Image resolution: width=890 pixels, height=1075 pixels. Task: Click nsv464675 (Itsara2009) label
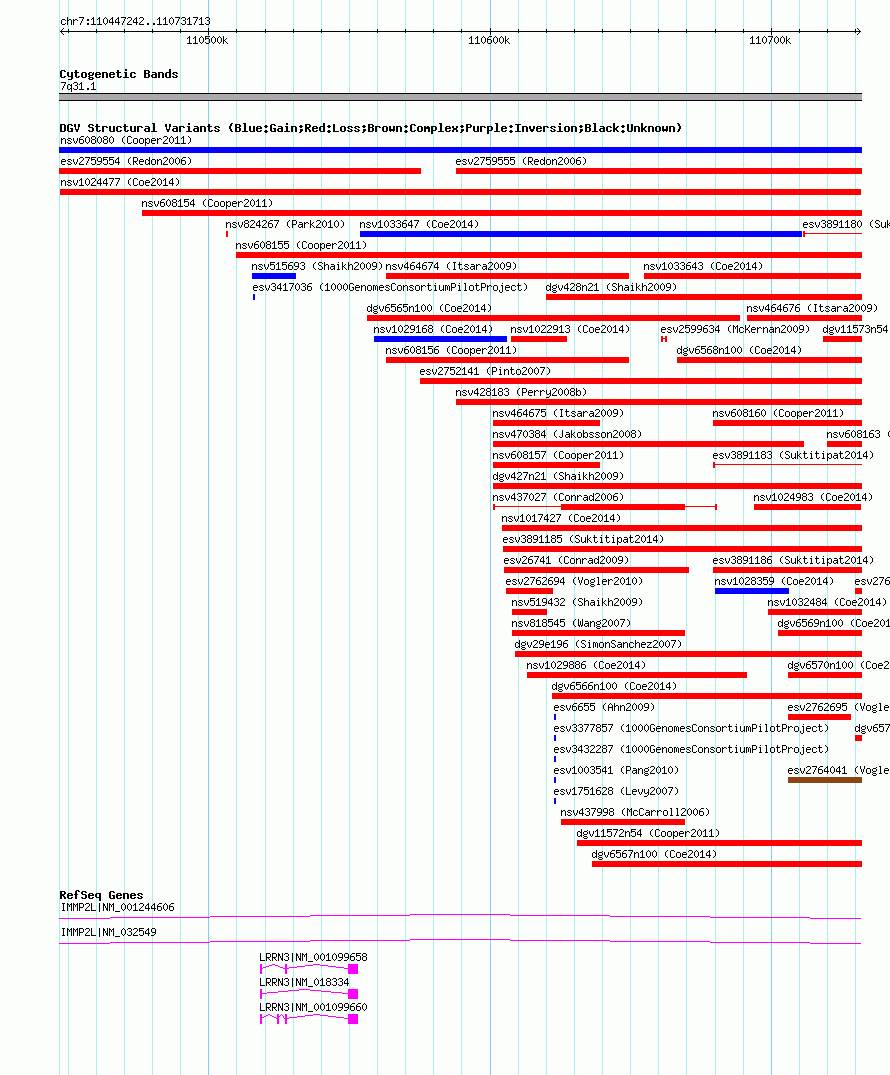(558, 413)
